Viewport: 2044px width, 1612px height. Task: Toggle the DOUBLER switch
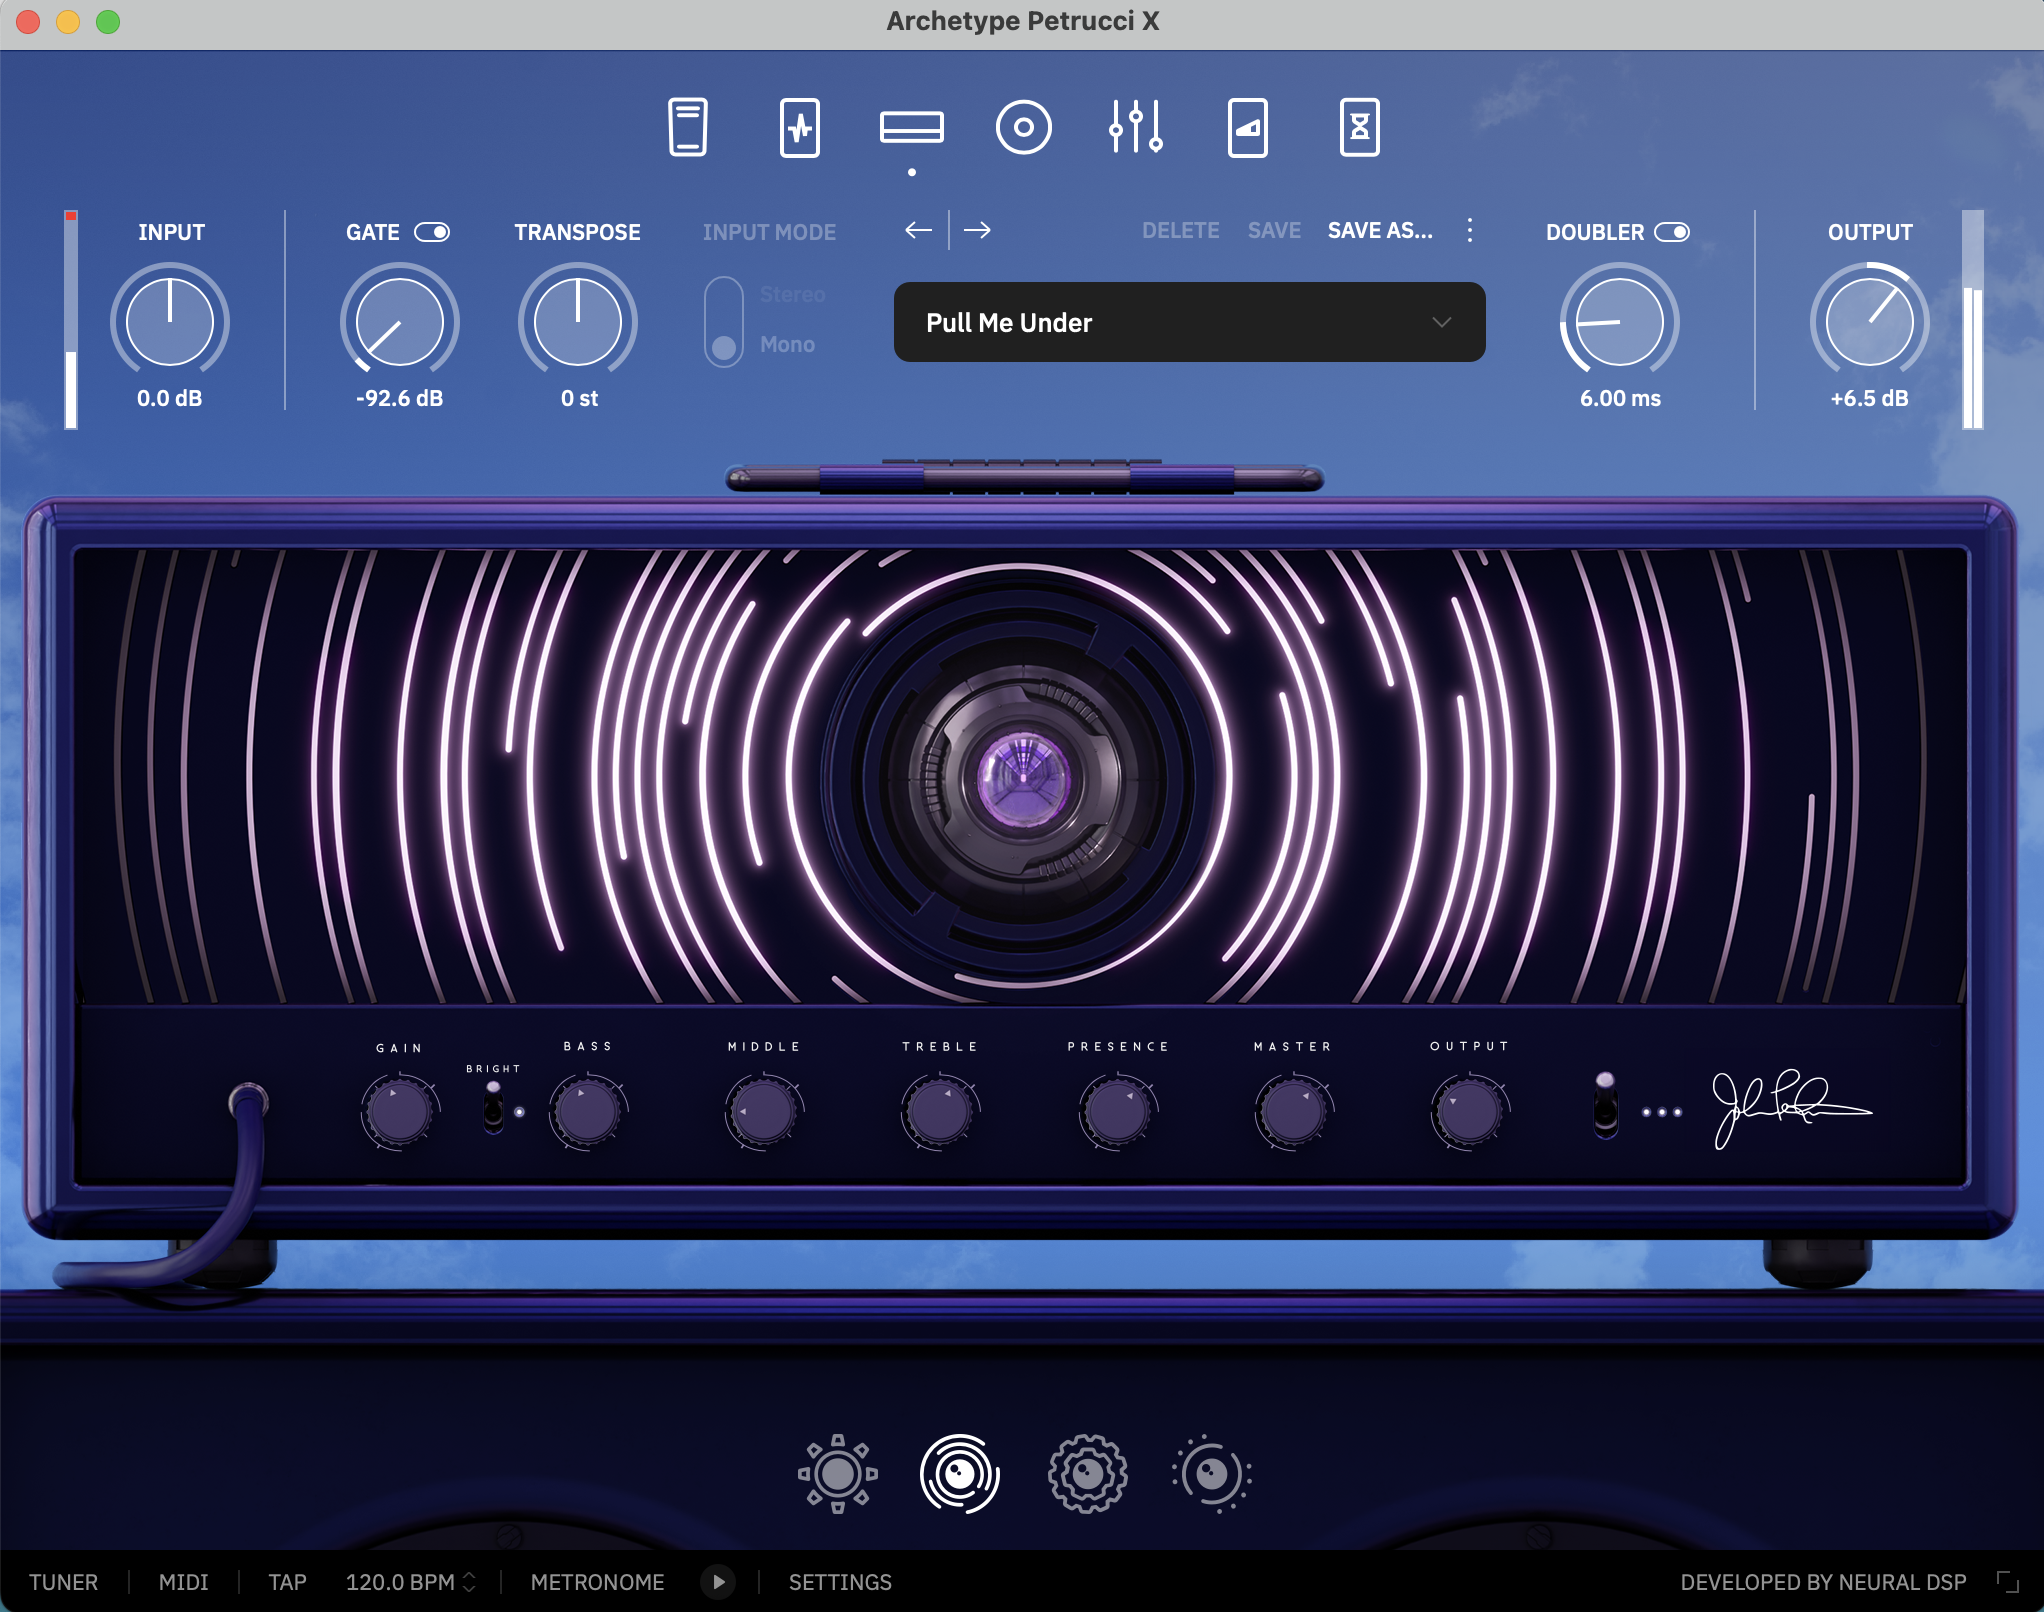tap(1672, 232)
